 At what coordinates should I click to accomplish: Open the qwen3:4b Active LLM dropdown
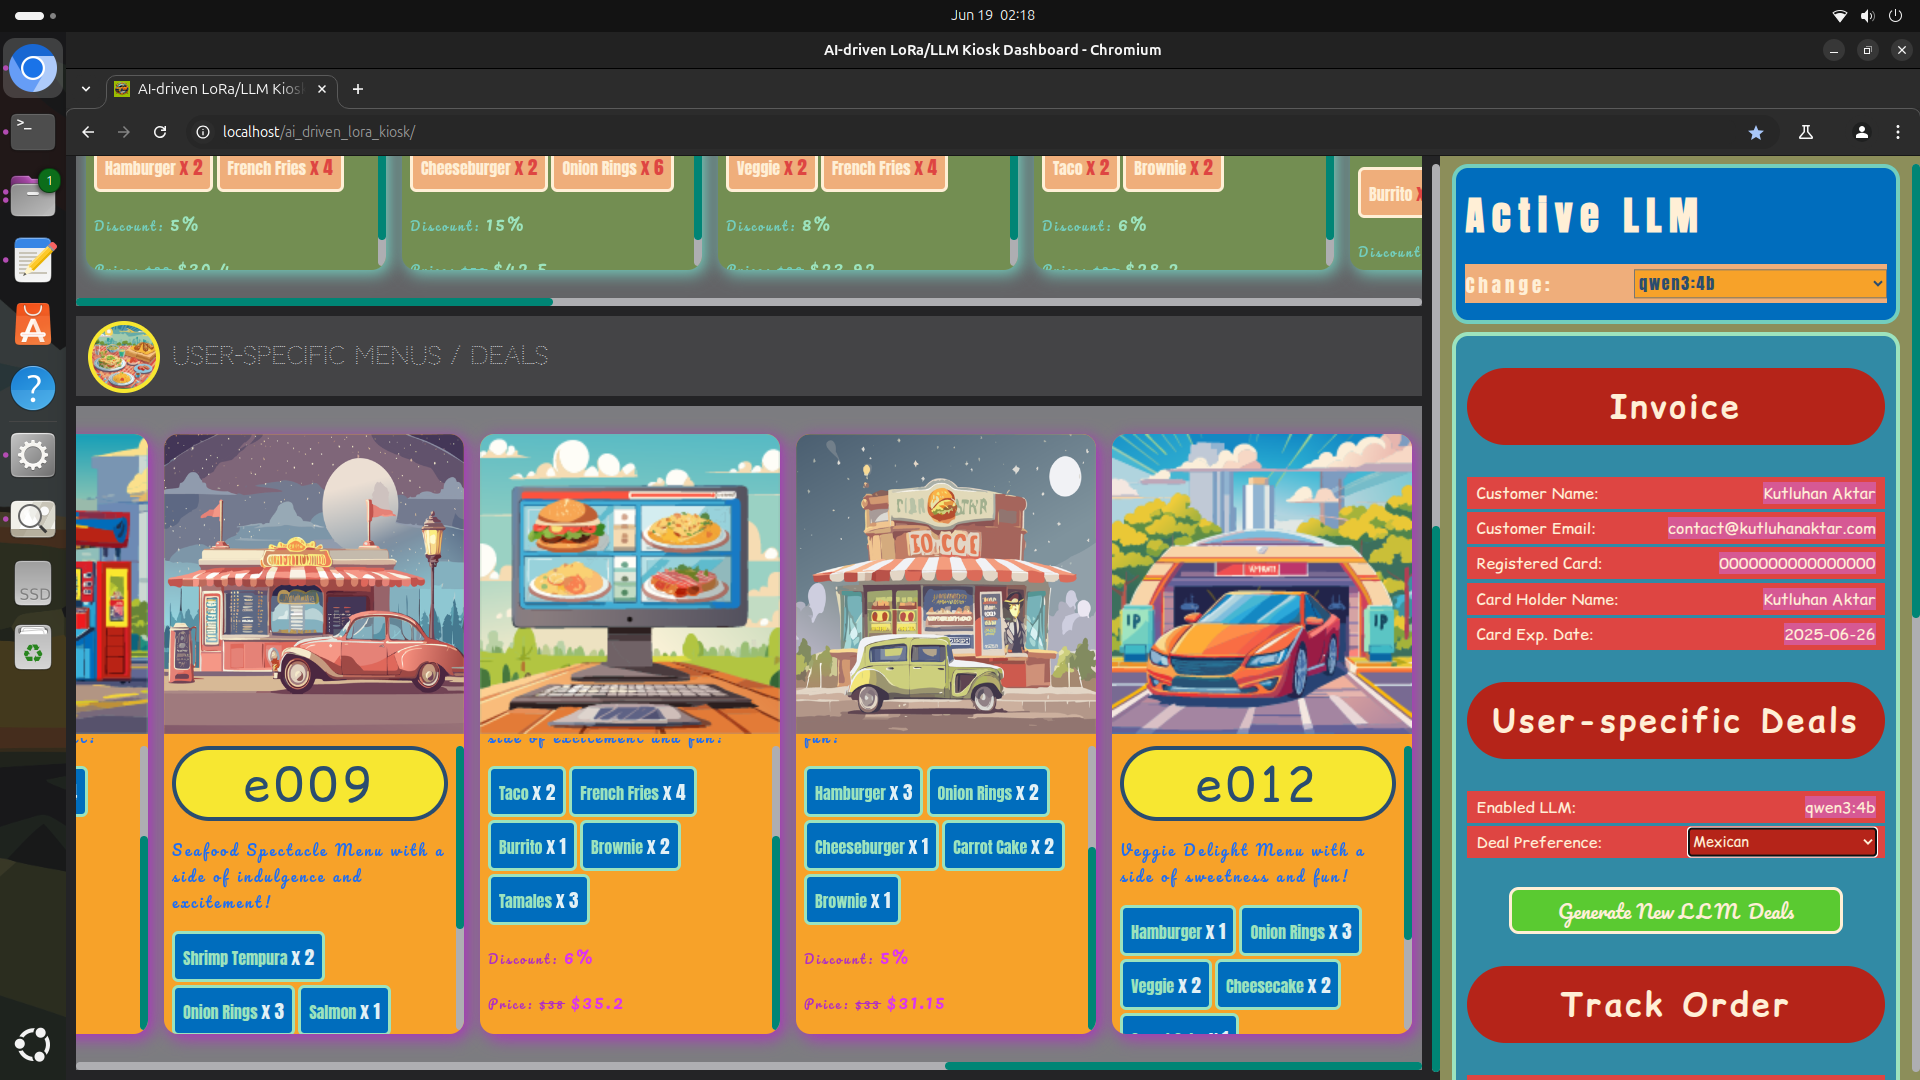[1760, 284]
